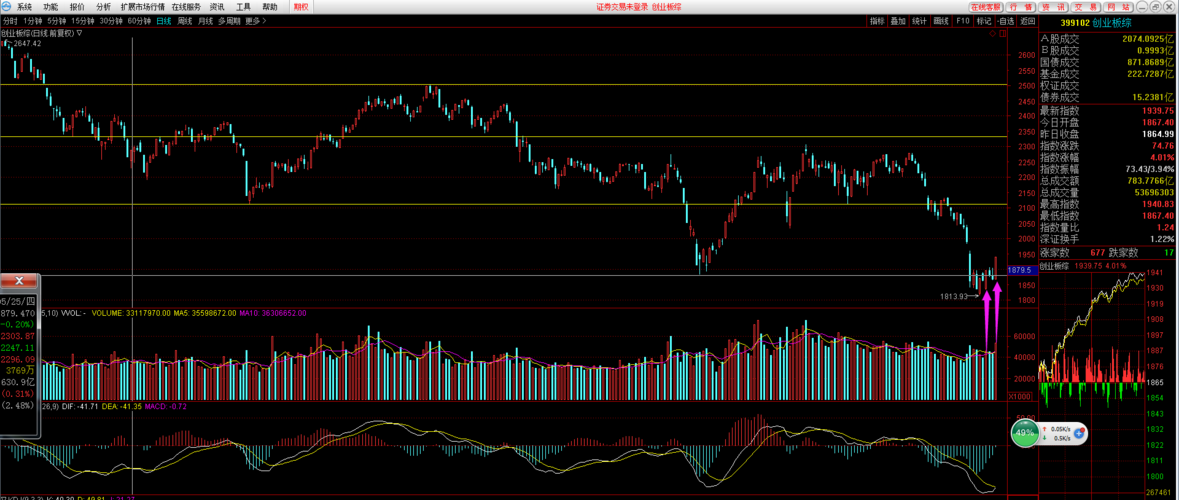Screen dimensions: 1179x500
Task: Switch to 周线 weekly chart period
Action: [x=185, y=20]
